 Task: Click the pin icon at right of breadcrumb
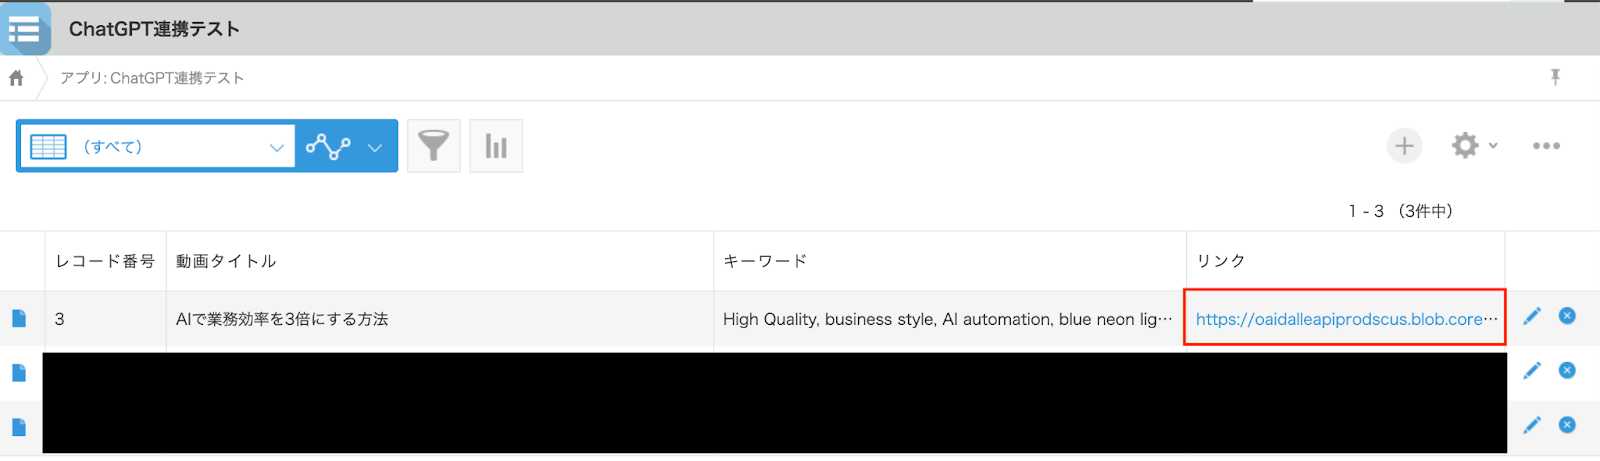coord(1555,77)
